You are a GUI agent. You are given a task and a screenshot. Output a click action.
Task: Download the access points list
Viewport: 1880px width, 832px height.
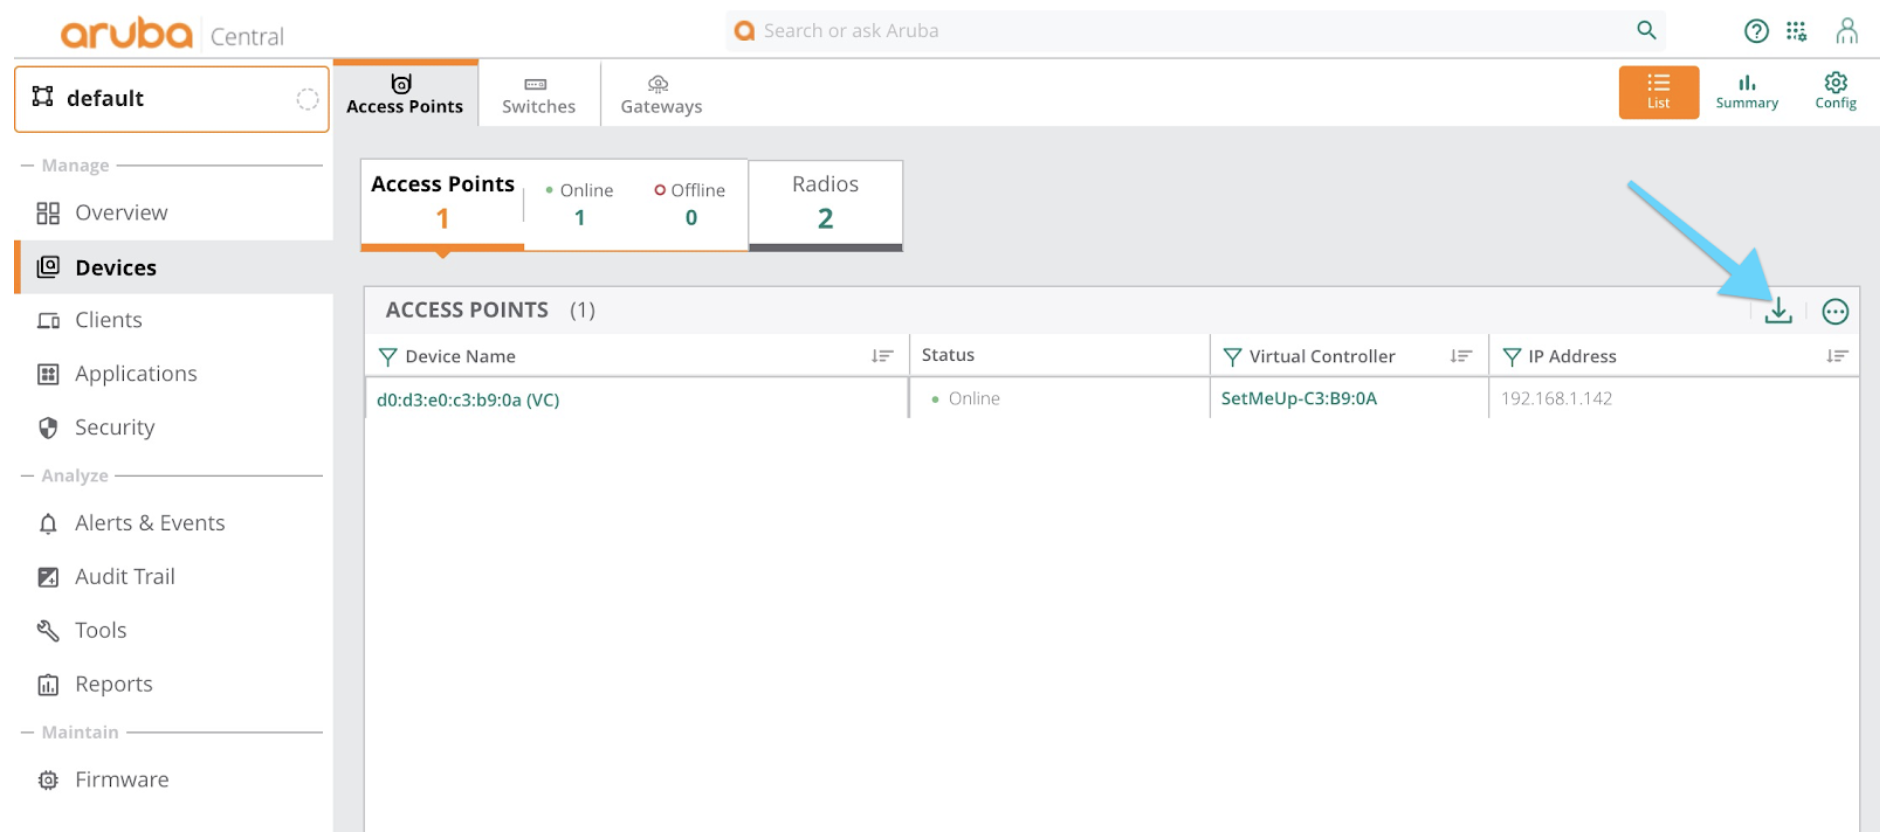(1778, 311)
